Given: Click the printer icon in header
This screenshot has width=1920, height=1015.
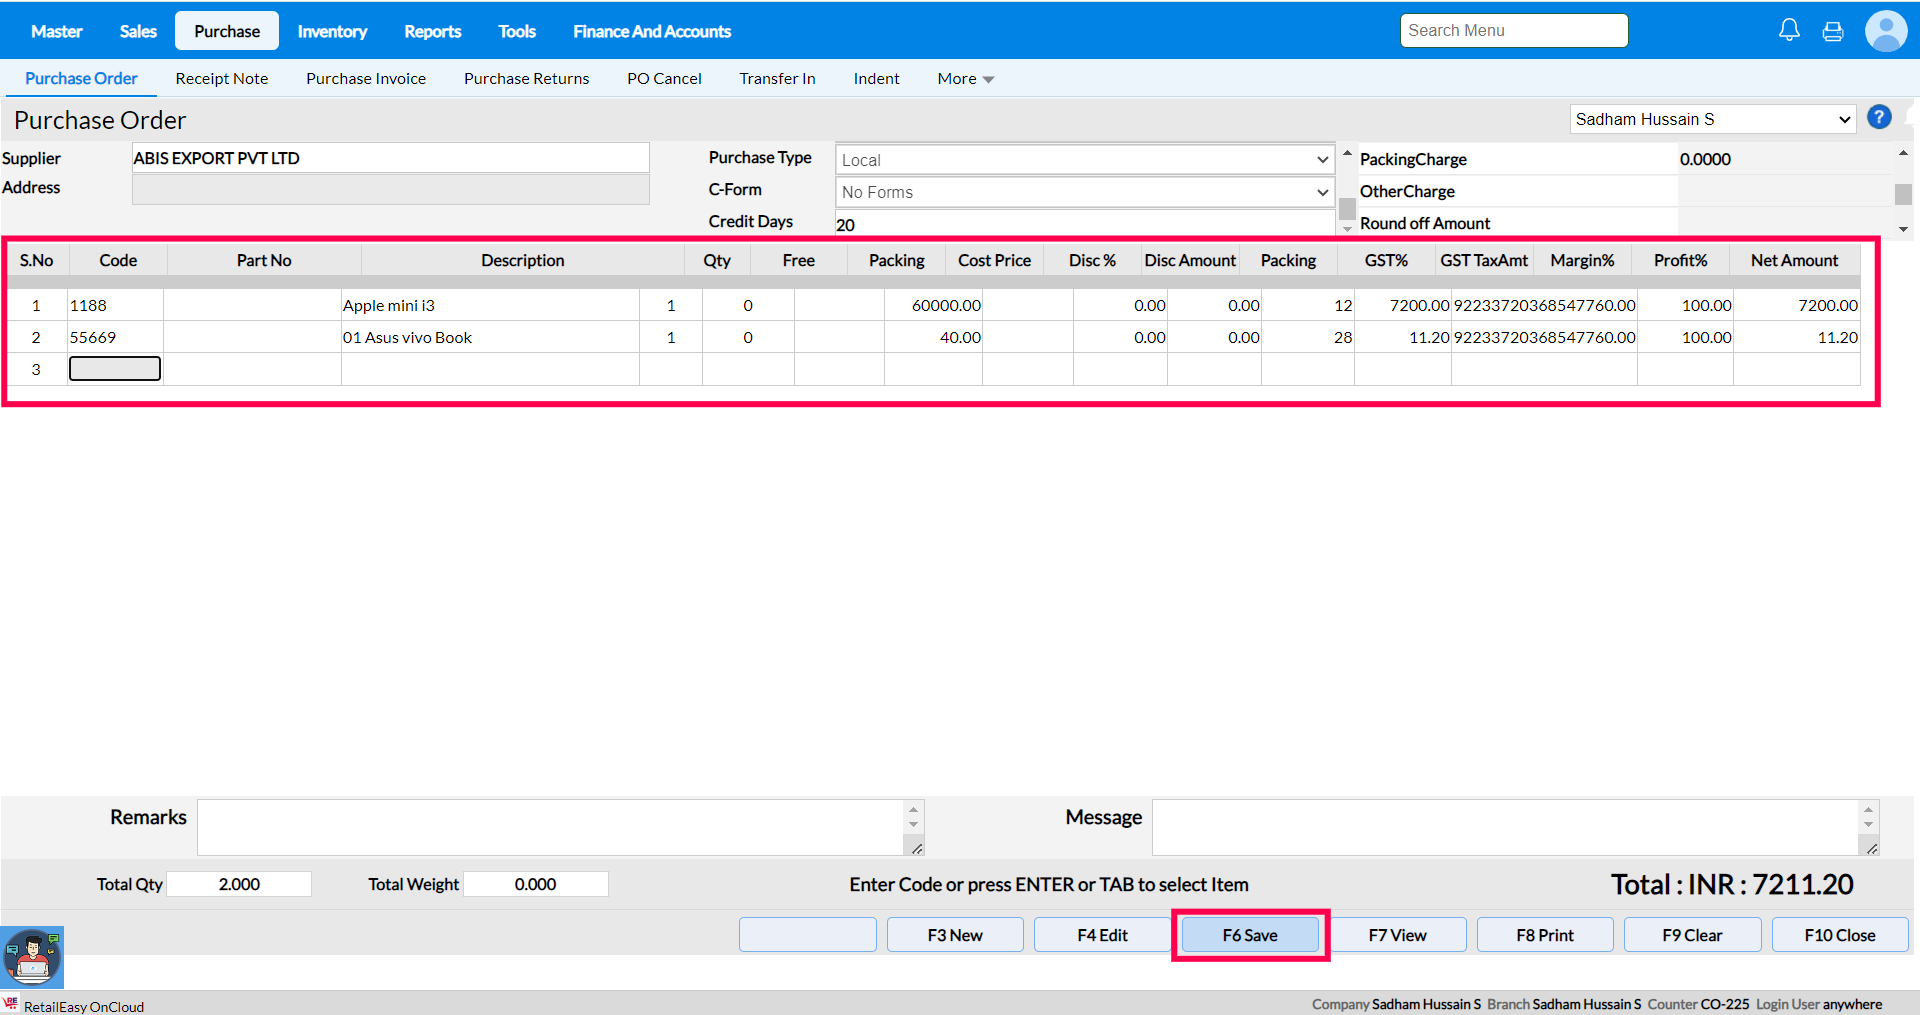Looking at the screenshot, I should coord(1833,31).
